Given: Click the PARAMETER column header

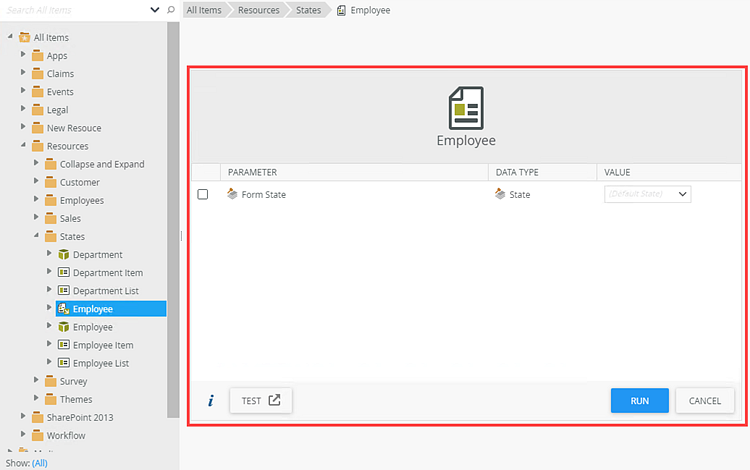Looking at the screenshot, I should pos(354,172).
